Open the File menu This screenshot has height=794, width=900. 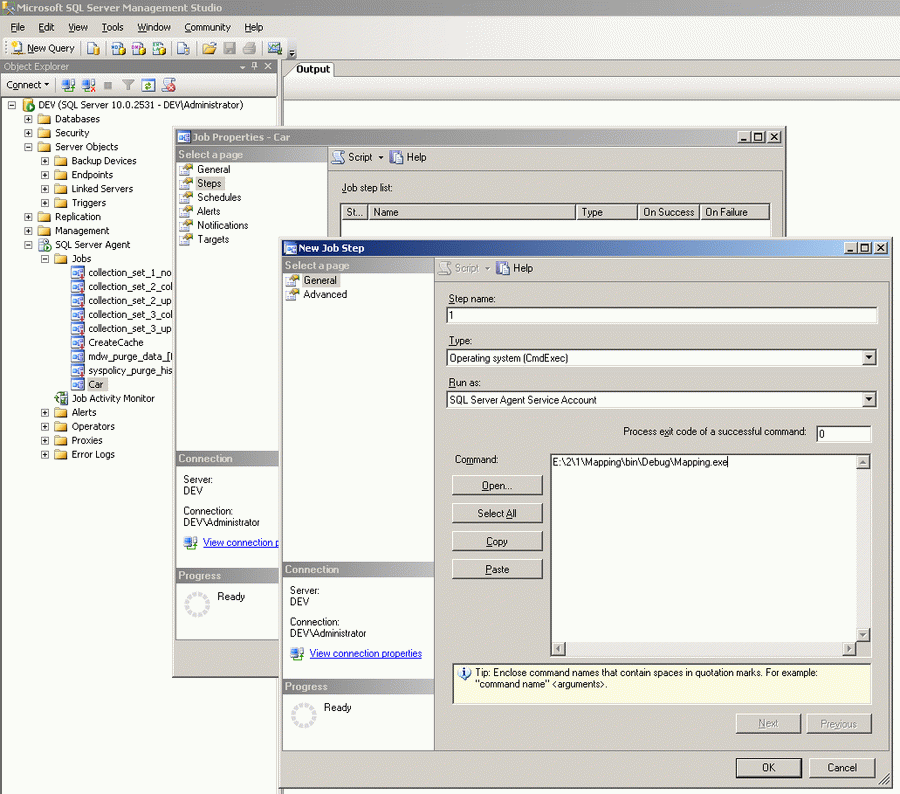(x=18, y=28)
